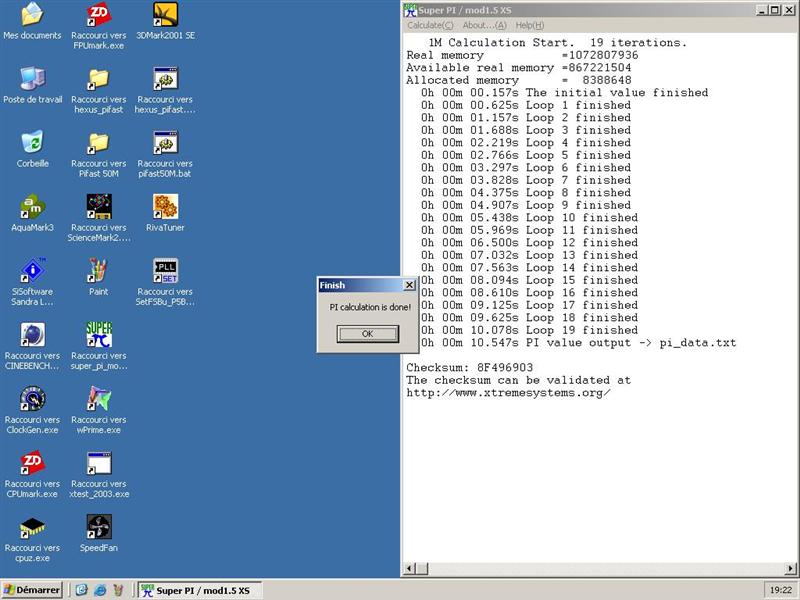Select the Corbeille recycle bin
800x600 pixels.
pos(33,143)
